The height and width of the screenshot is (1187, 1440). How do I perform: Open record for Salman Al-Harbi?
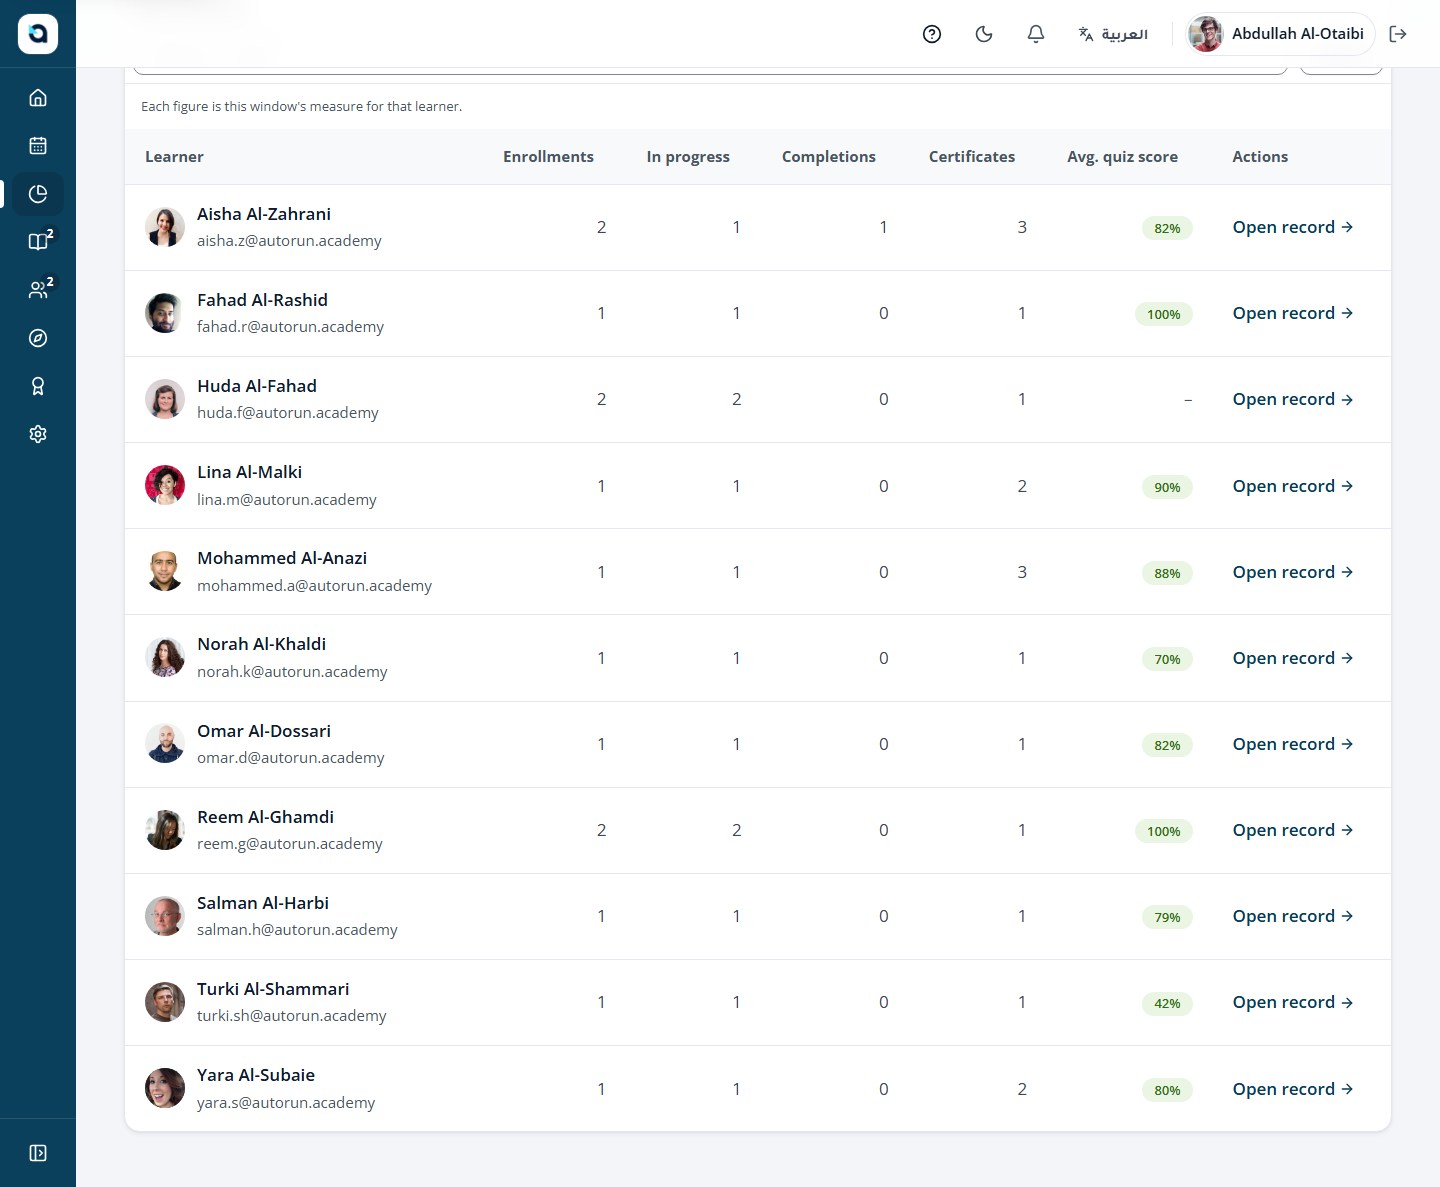point(1293,916)
